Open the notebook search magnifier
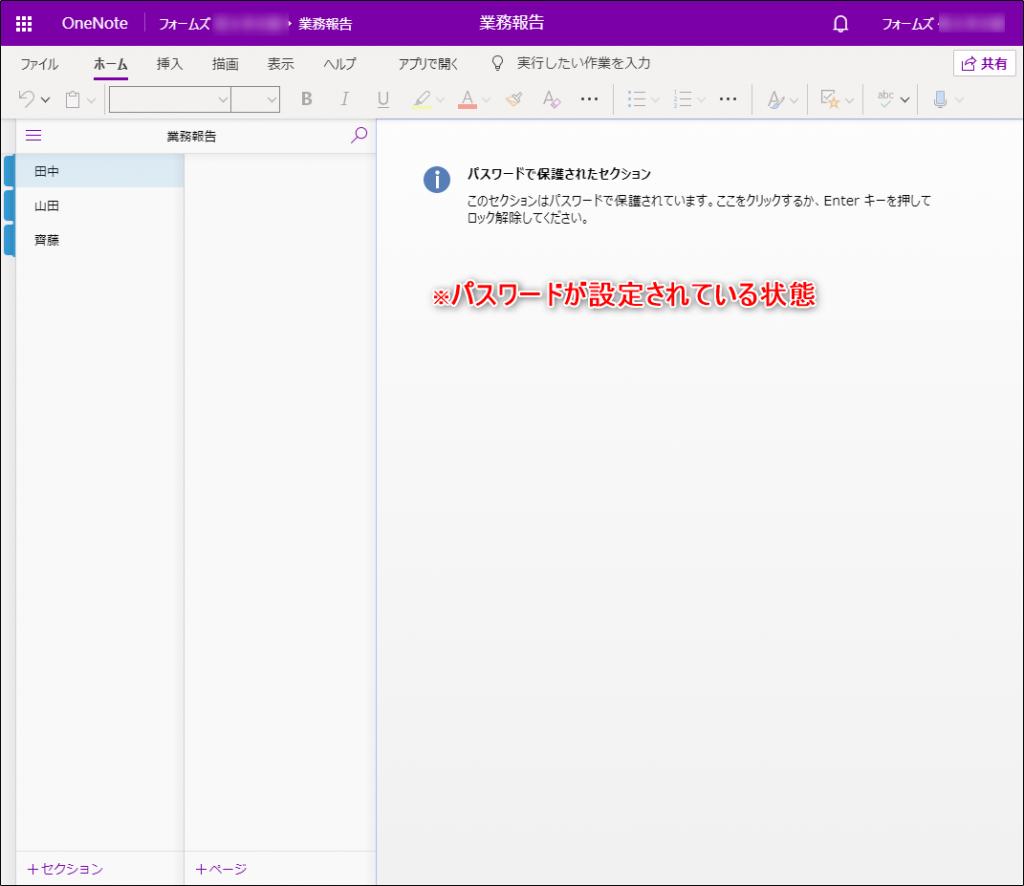 point(359,135)
